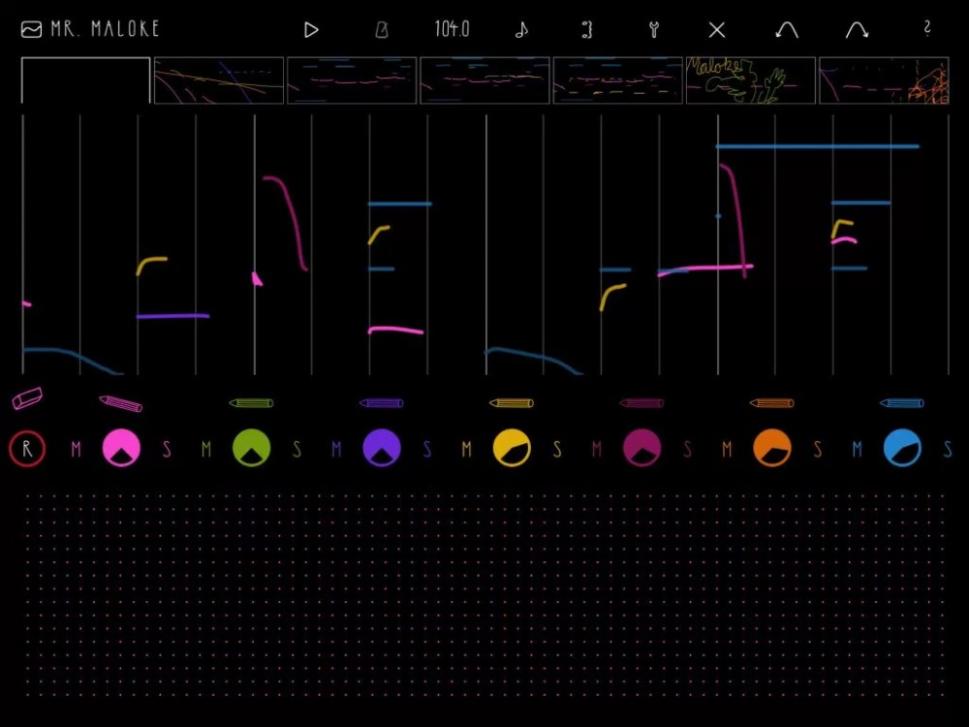Open the music note settings icon

[521, 30]
